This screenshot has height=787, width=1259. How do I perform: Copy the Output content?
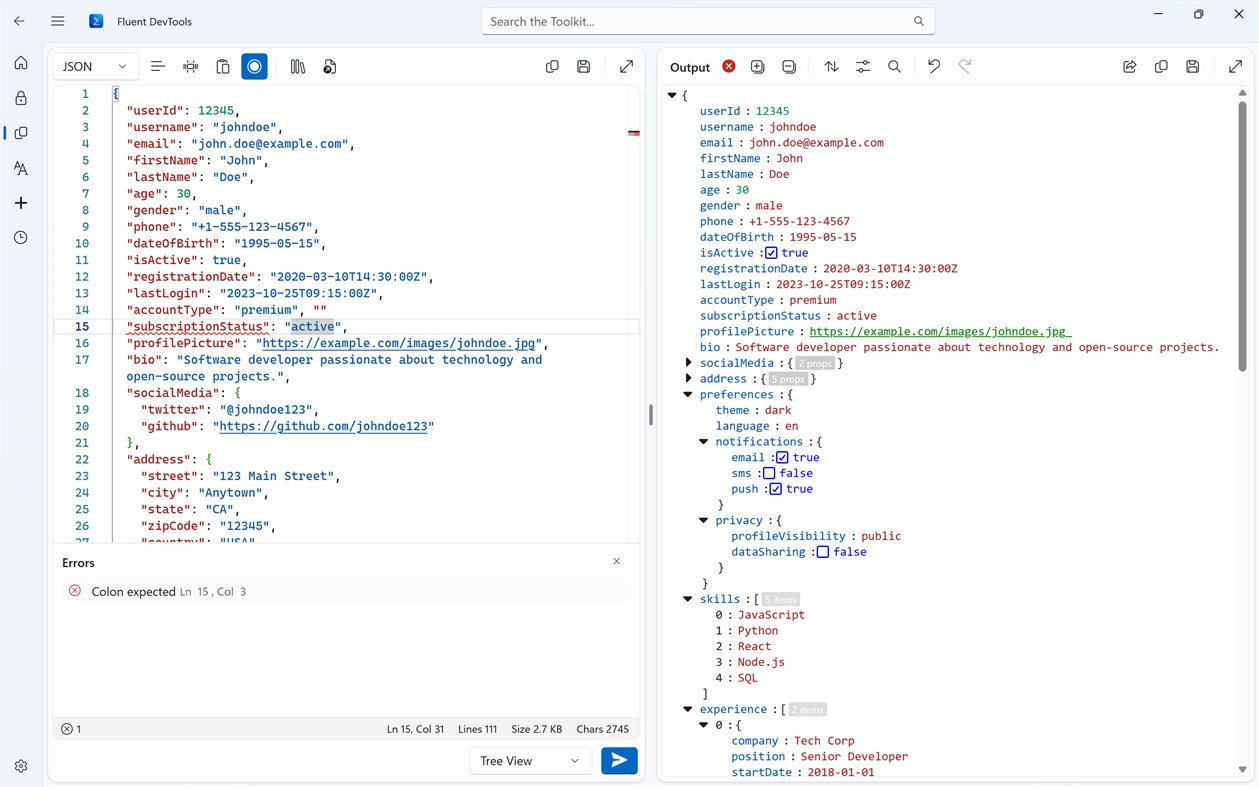(x=1161, y=67)
